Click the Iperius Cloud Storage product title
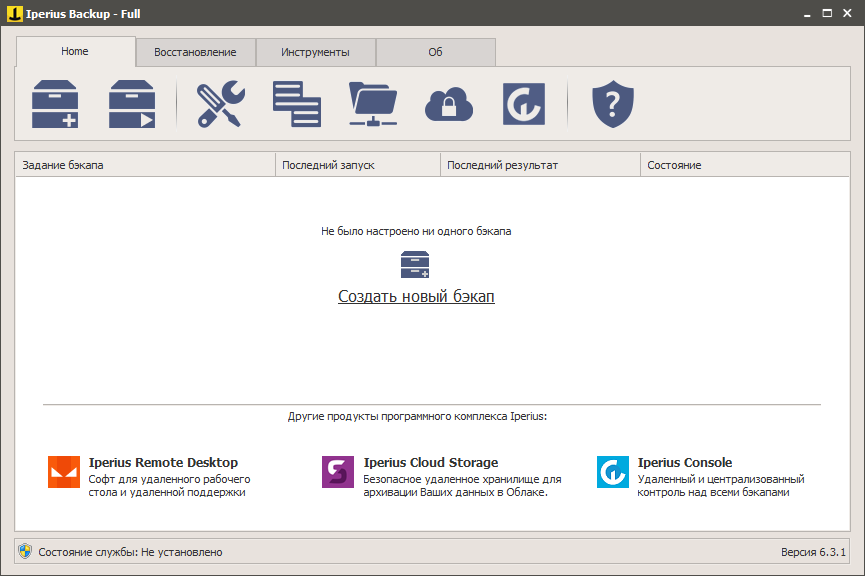Screen dimensions: 865x576 (x=428, y=462)
